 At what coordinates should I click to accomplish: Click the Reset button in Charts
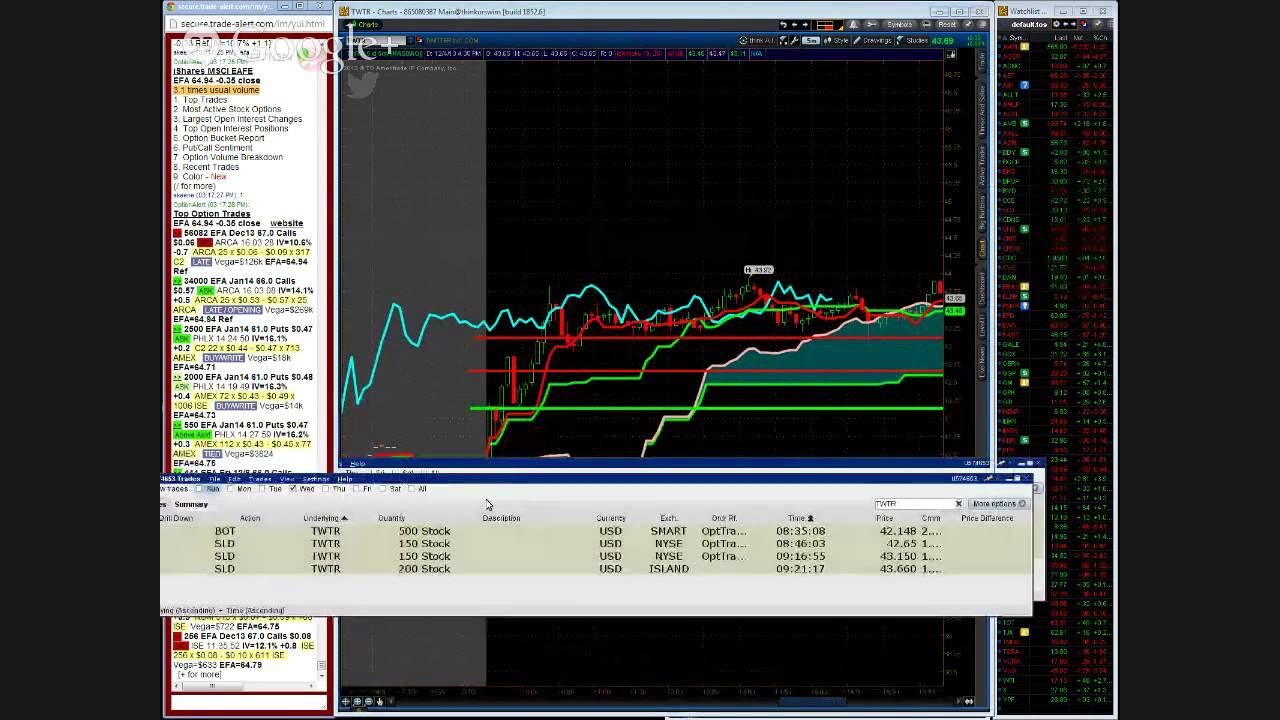pos(947,25)
